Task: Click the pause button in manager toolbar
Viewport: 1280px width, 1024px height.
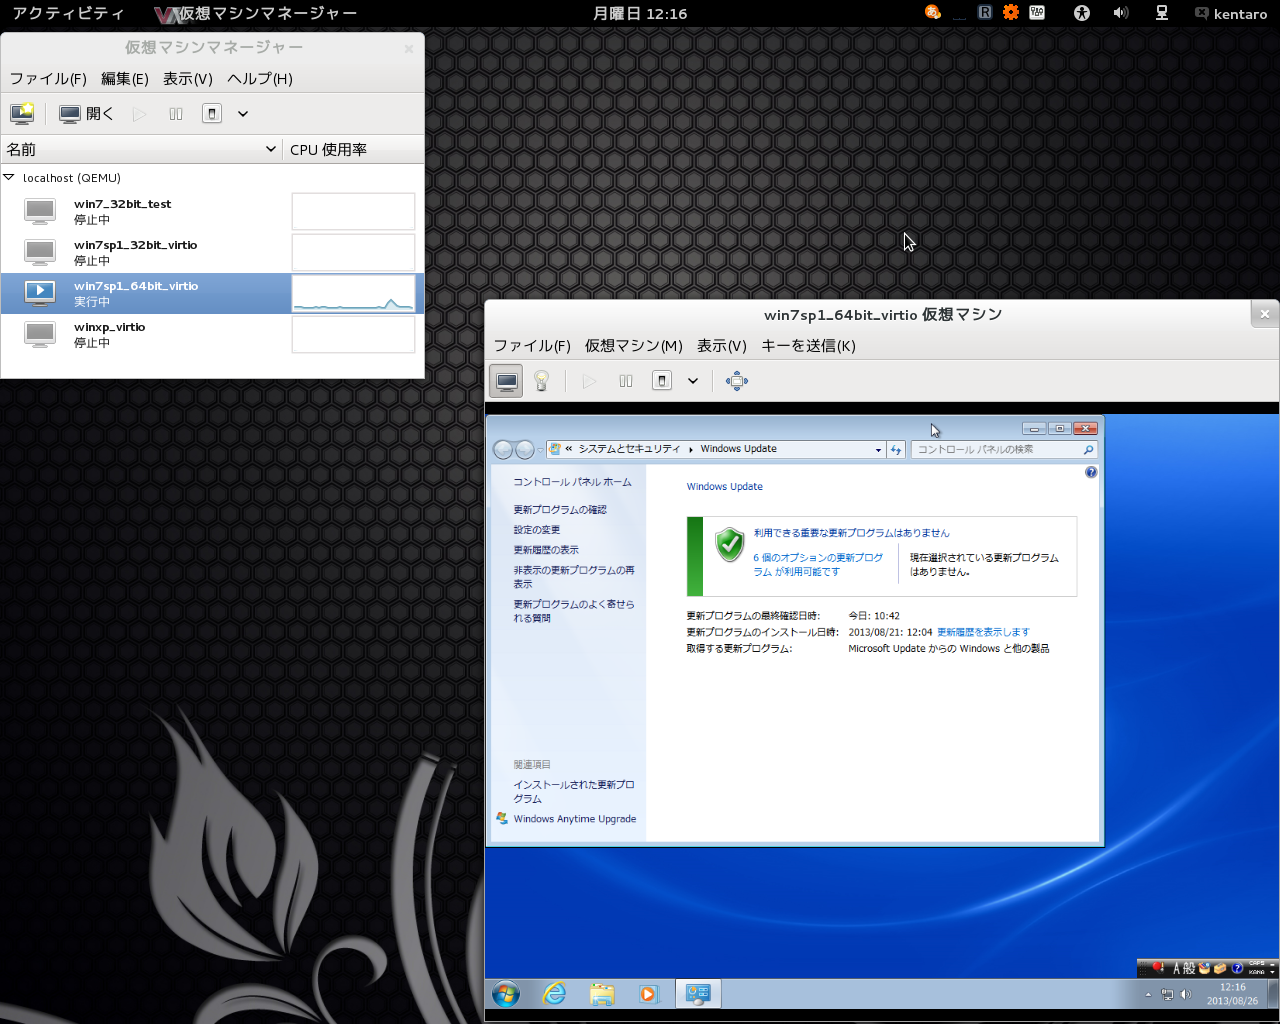Action: pyautogui.click(x=176, y=114)
